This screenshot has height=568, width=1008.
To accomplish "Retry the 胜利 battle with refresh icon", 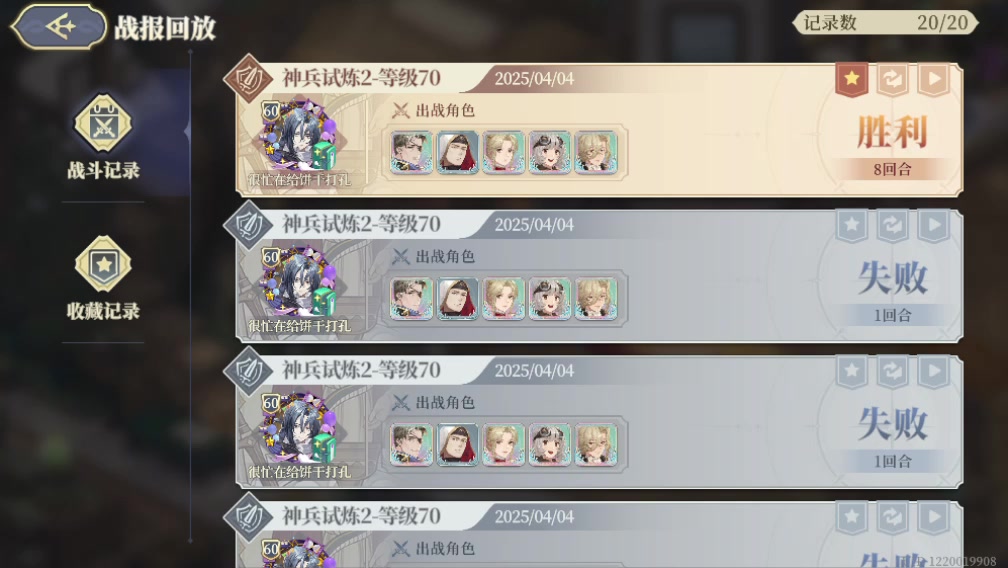I will 893,80.
